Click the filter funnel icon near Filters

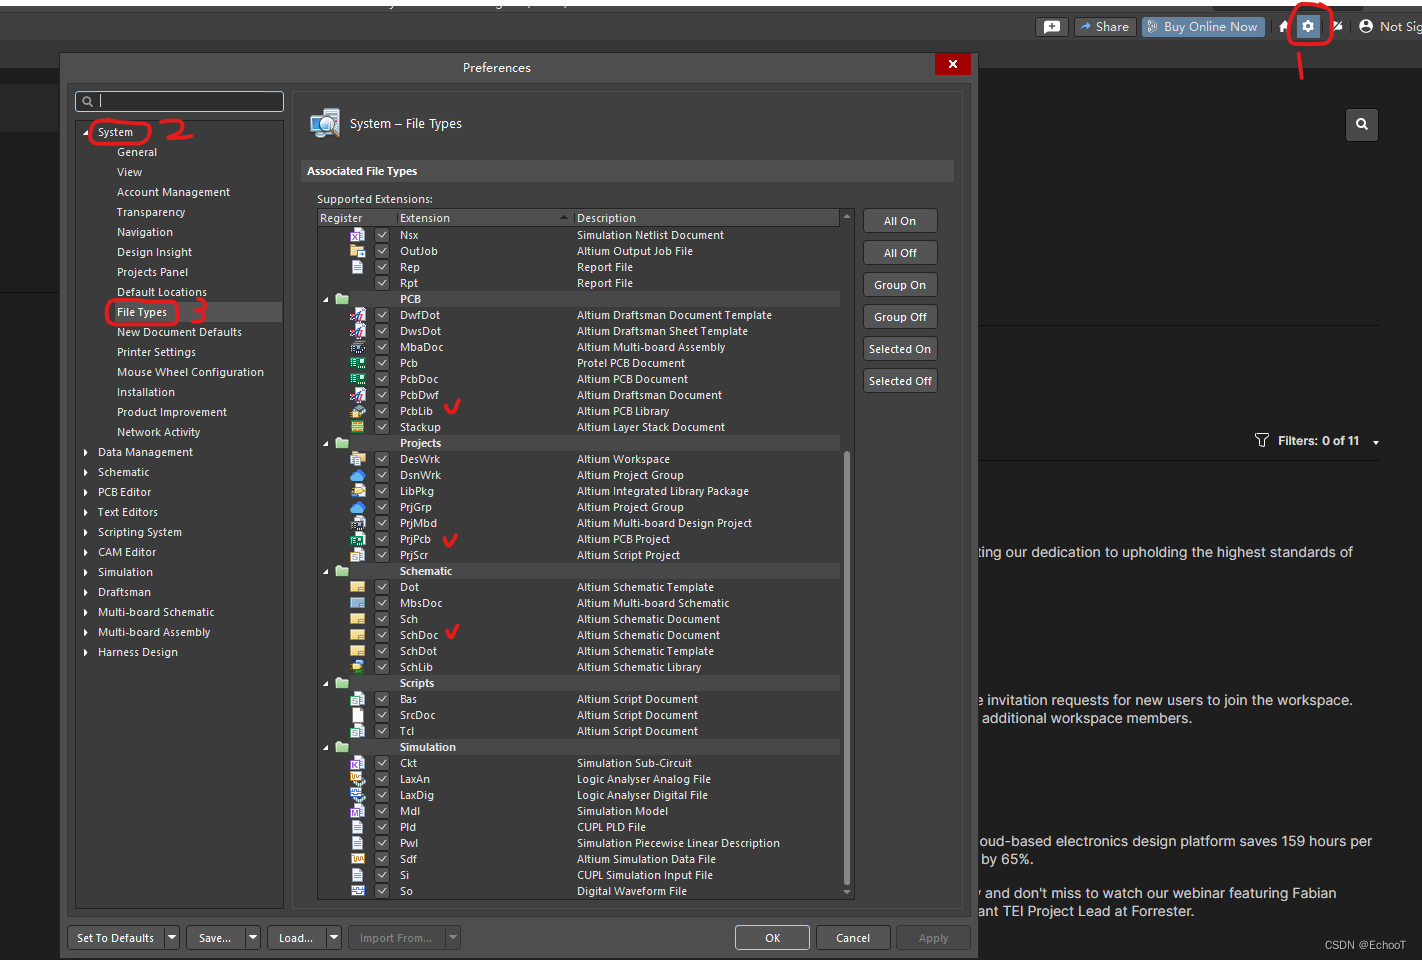(1262, 441)
